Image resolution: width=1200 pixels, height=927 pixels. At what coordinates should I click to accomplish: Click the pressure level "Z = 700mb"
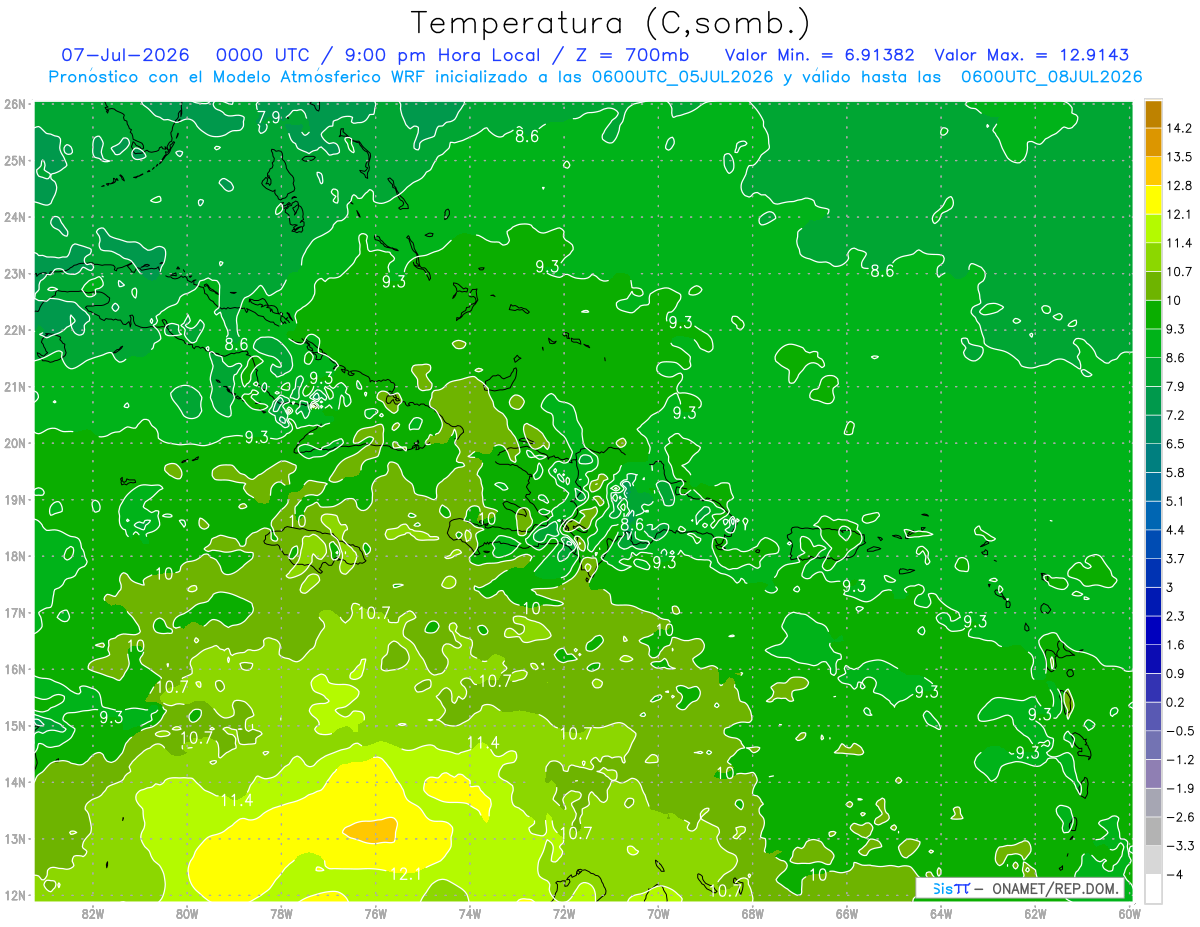click(631, 55)
